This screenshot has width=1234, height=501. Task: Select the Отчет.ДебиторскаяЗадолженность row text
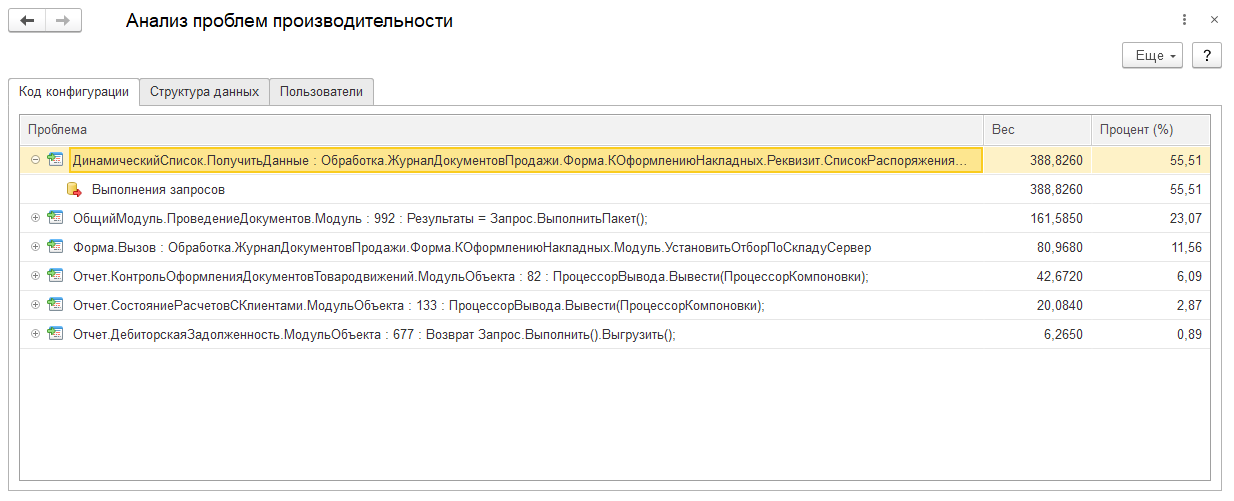[x=374, y=335]
